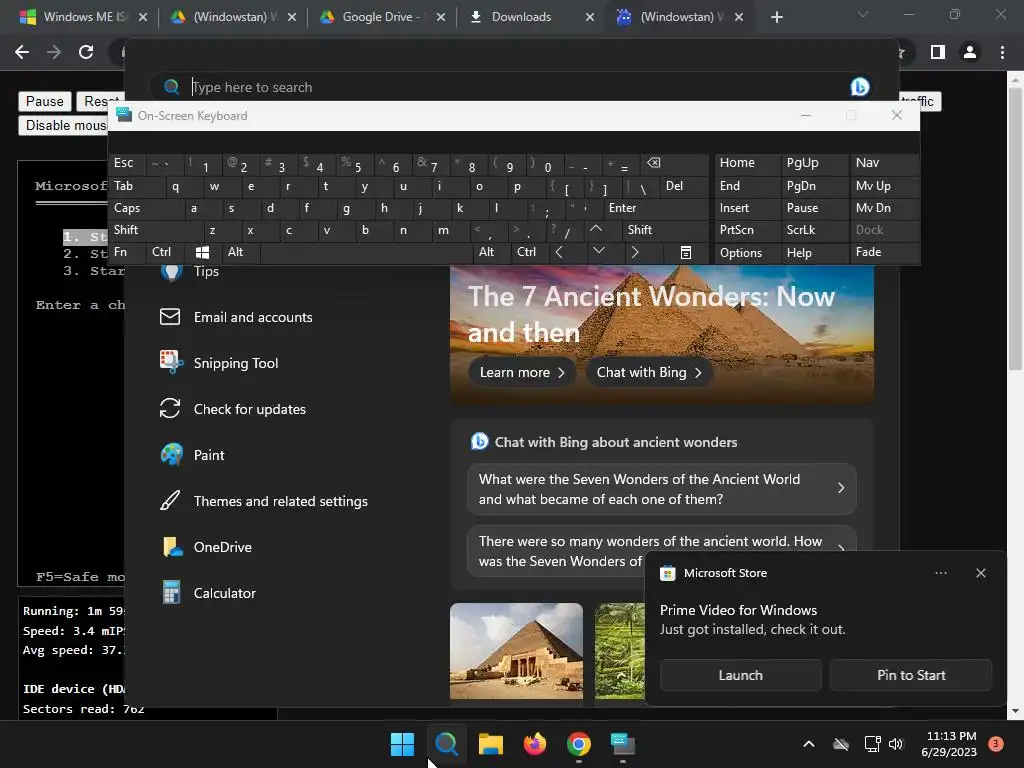This screenshot has height=768, width=1024.
Task: Open OneDrive from the app list
Action: tap(223, 547)
